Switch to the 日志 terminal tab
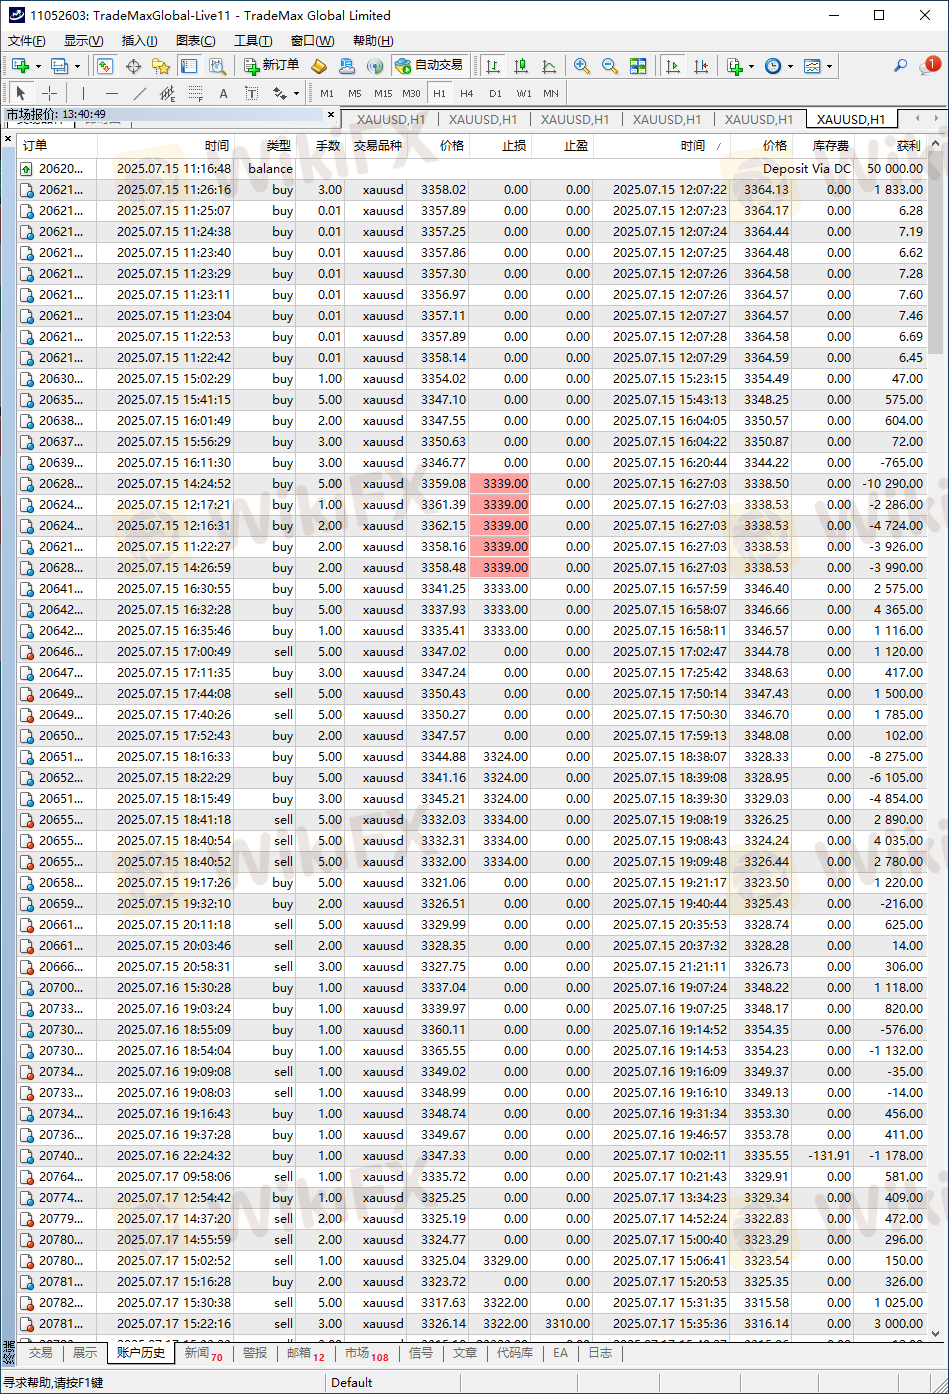The height and width of the screenshot is (1394, 949). pyautogui.click(x=600, y=1352)
